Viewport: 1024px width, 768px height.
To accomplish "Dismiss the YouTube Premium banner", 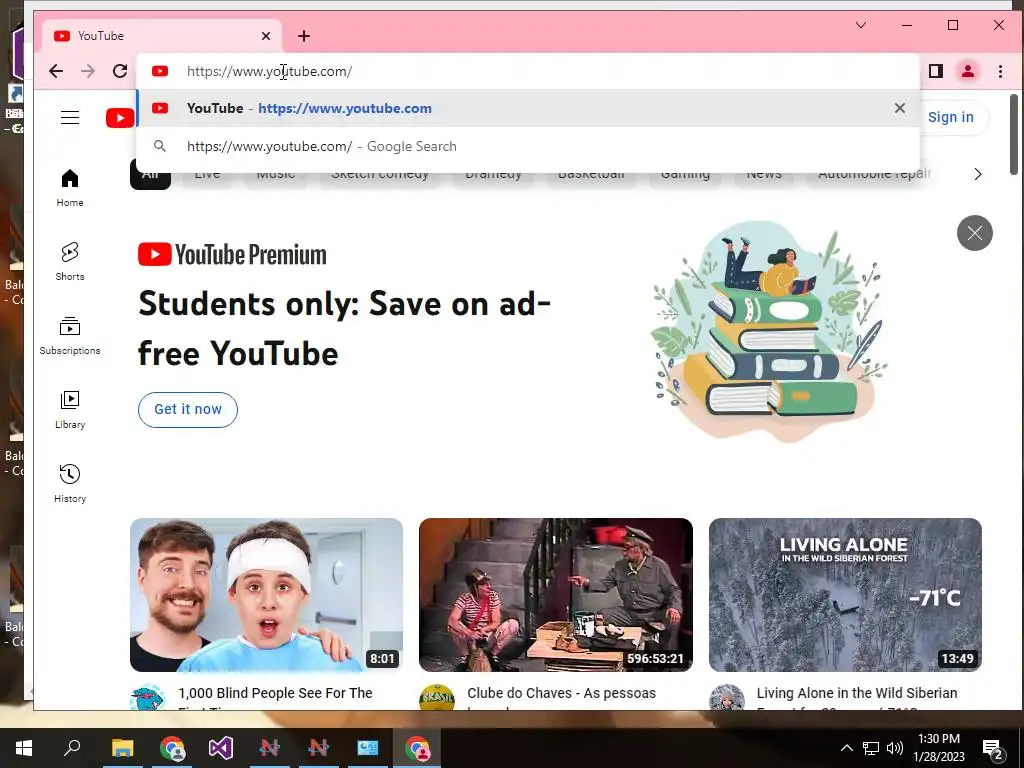I will click(x=974, y=232).
